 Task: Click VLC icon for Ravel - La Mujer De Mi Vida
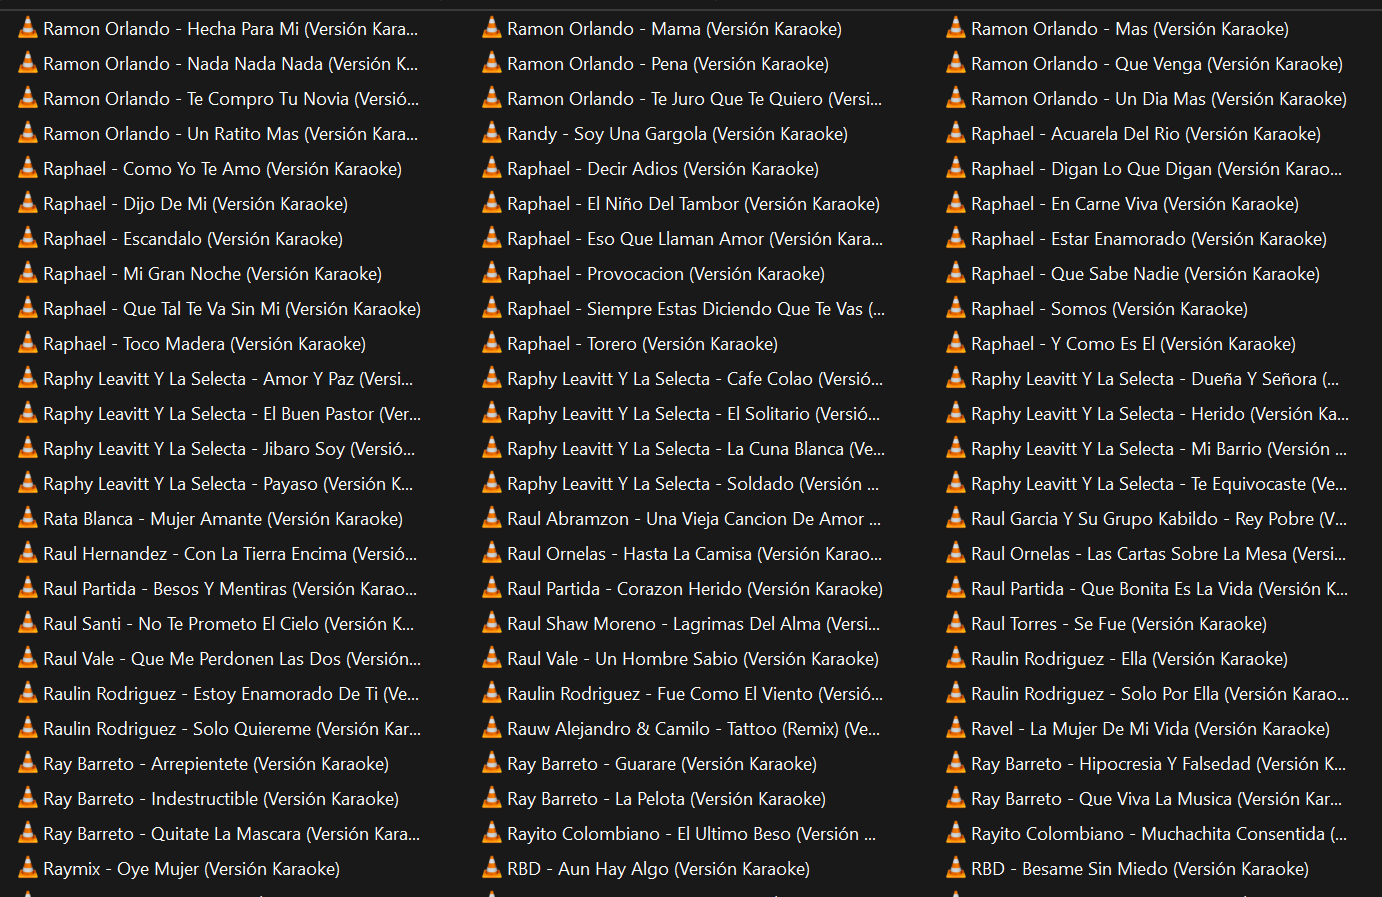pyautogui.click(x=956, y=729)
